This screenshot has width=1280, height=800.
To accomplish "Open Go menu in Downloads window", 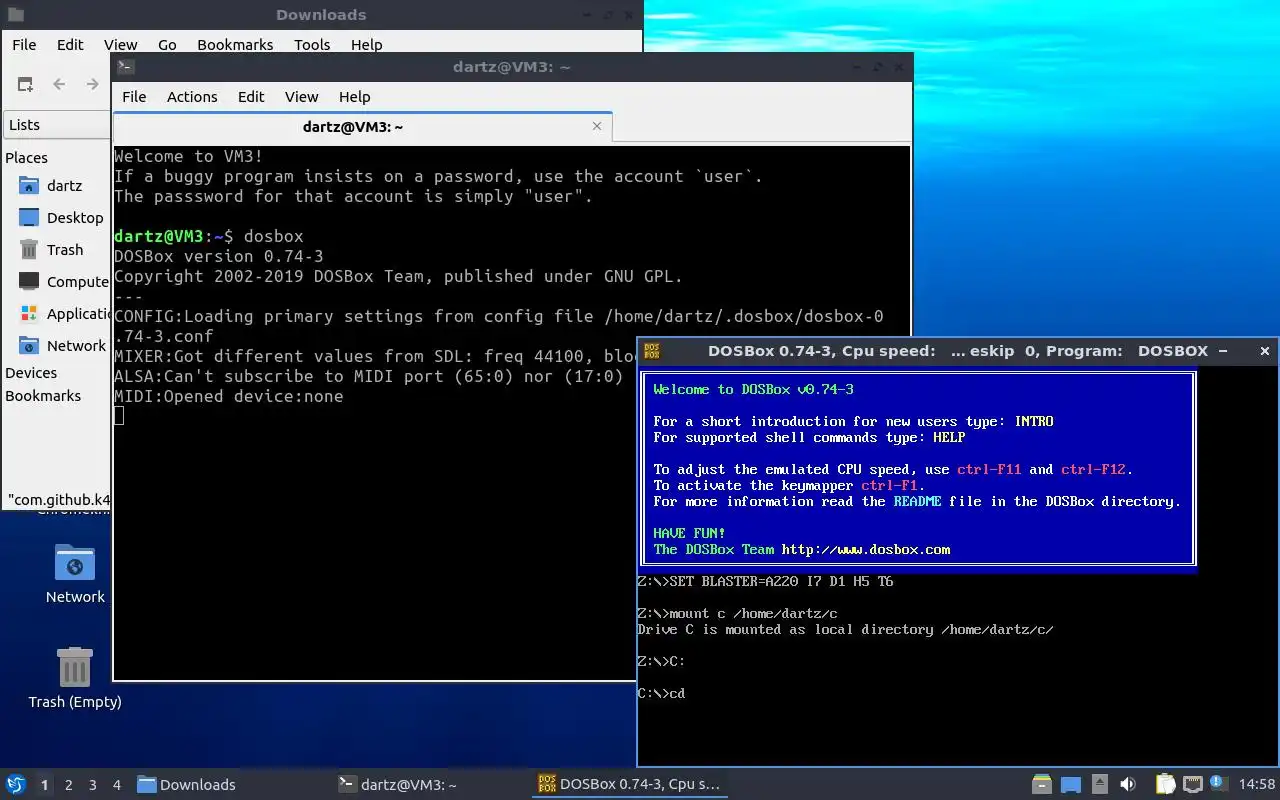I will coord(167,44).
